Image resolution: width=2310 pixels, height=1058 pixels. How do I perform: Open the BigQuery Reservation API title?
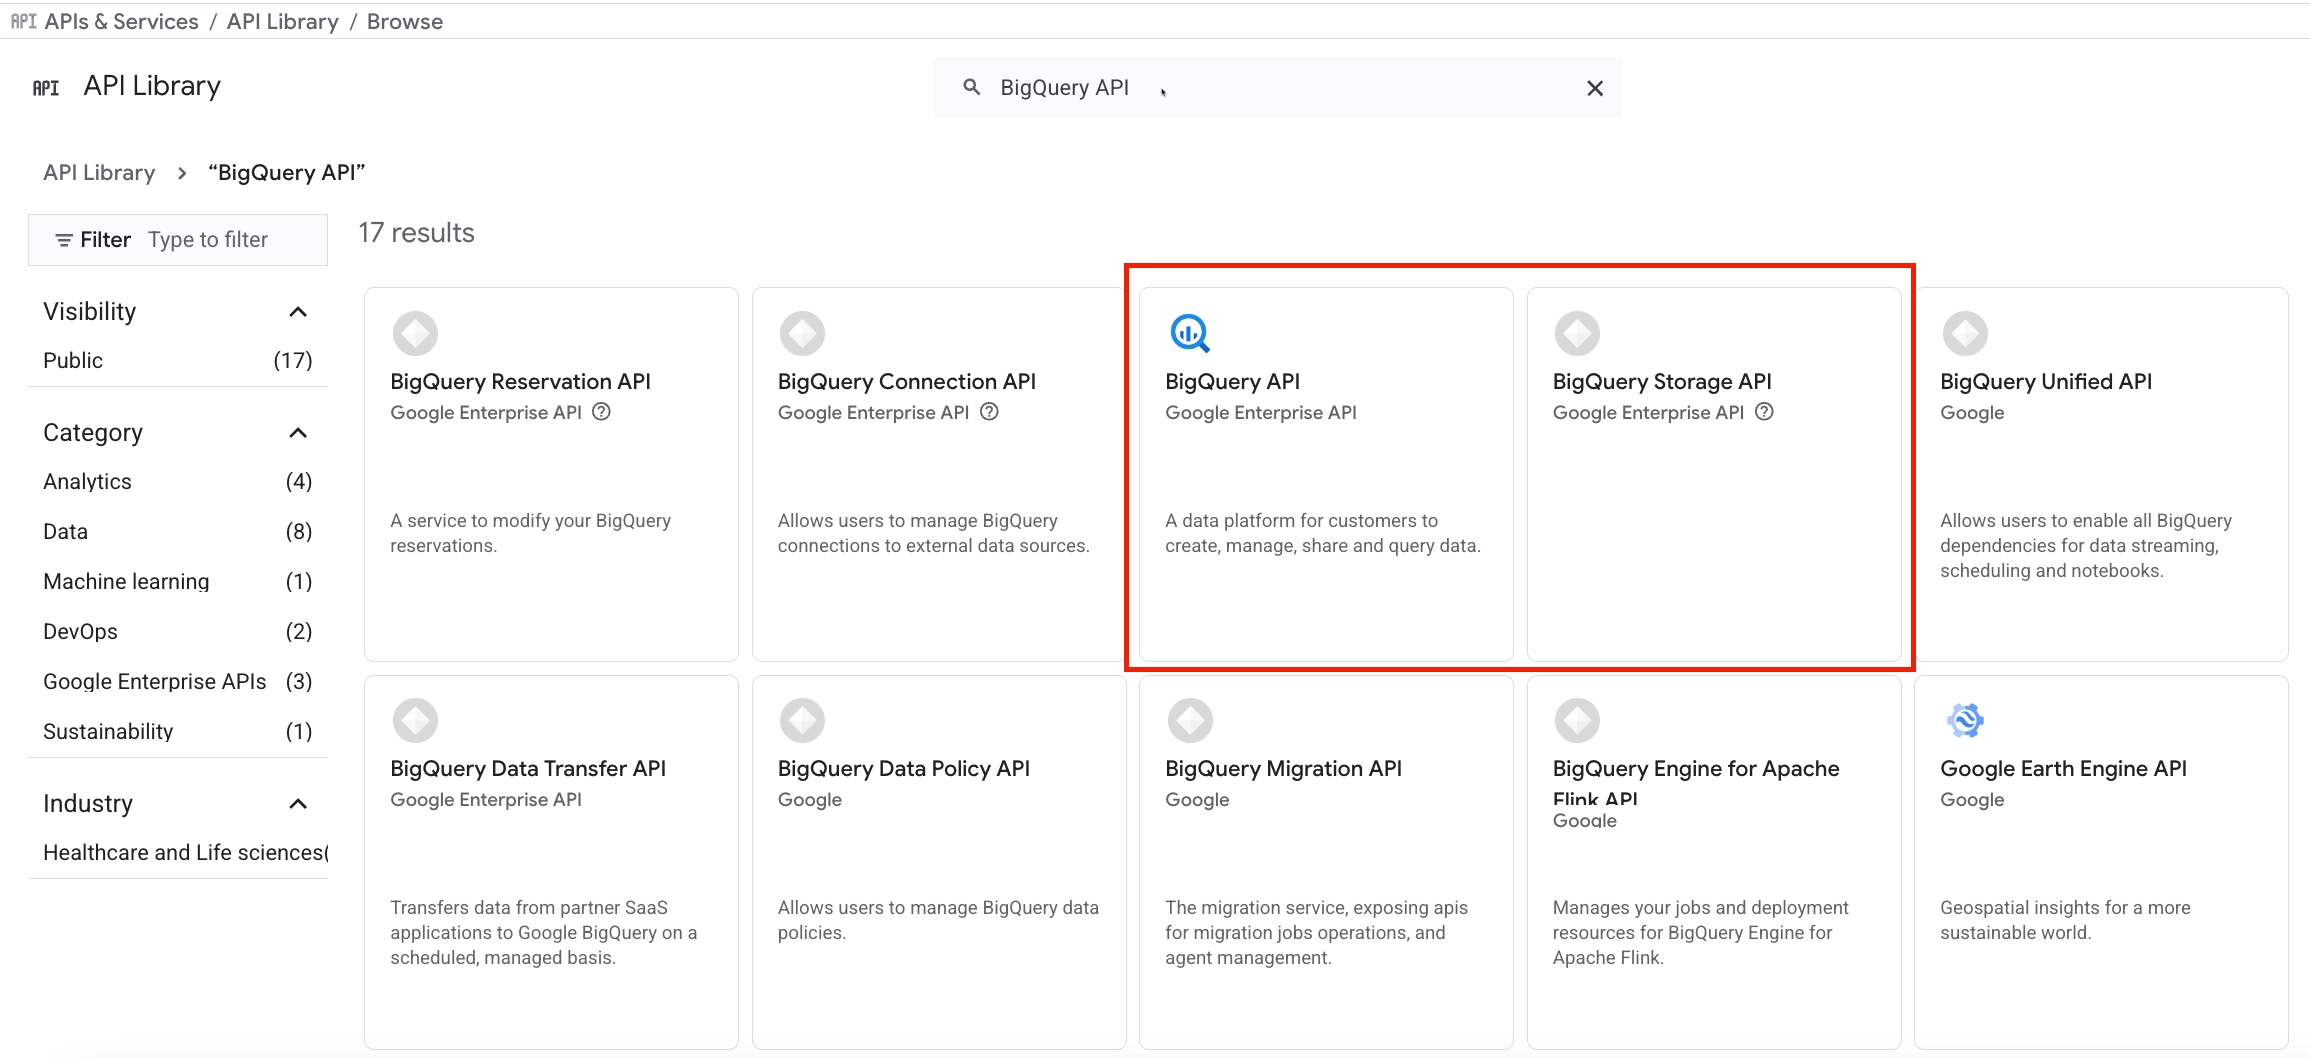tap(520, 381)
